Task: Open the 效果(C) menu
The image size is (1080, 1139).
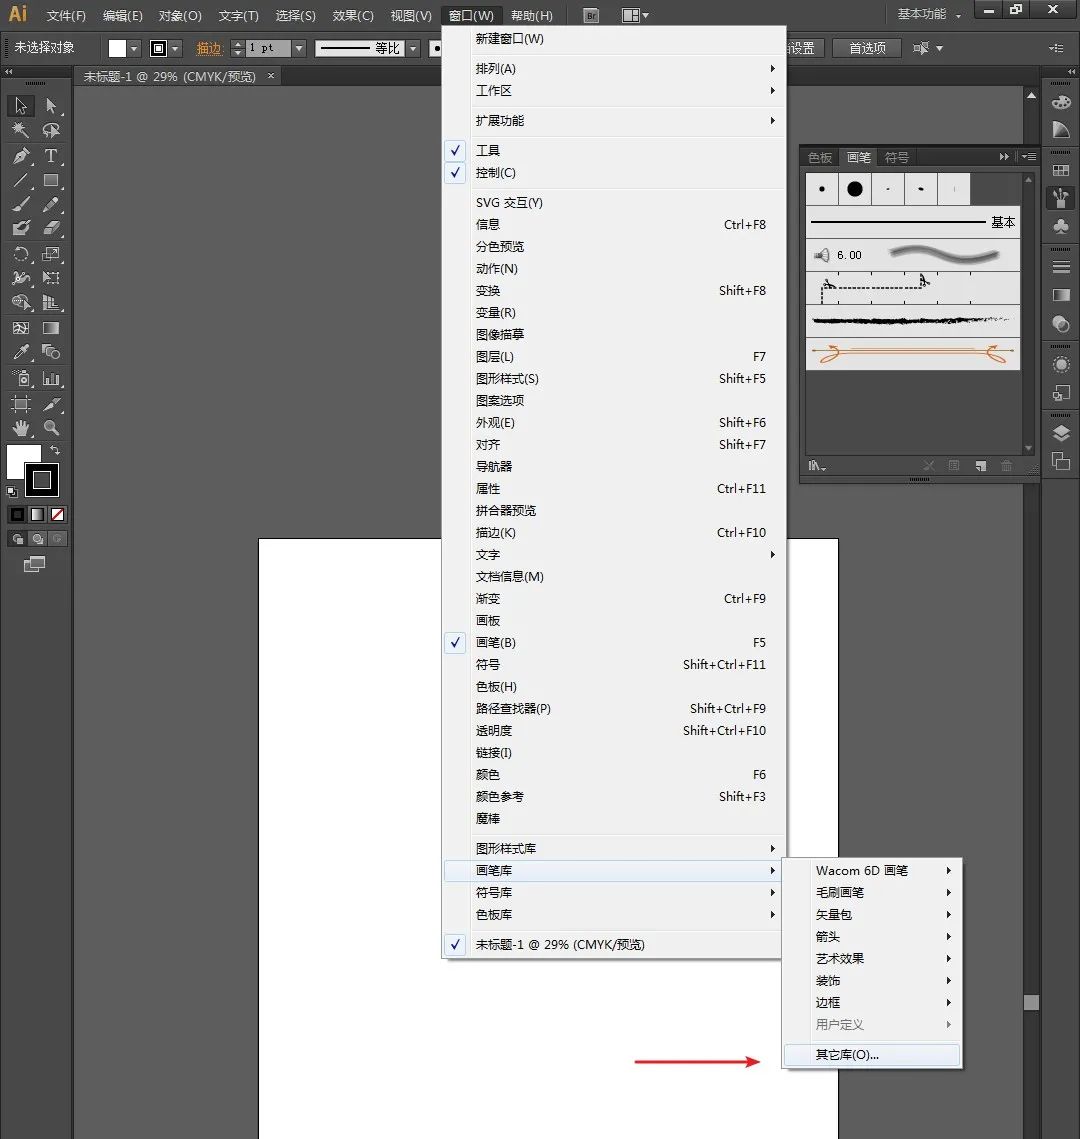Action: [353, 15]
